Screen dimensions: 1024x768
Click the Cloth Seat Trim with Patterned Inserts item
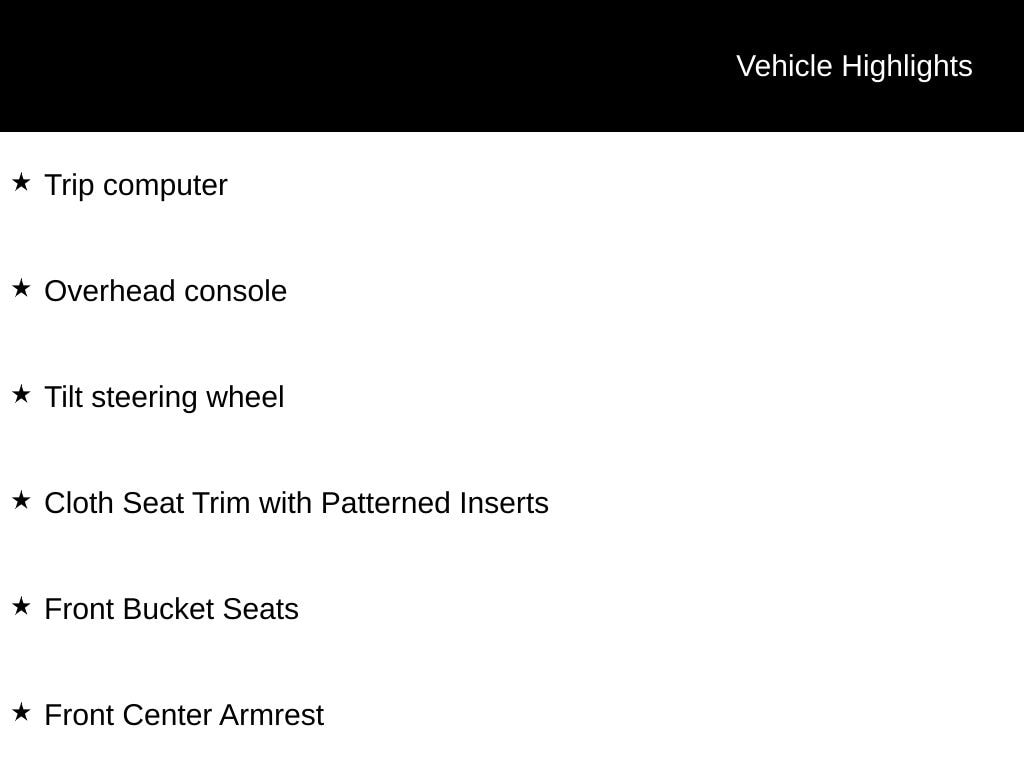[x=296, y=504]
